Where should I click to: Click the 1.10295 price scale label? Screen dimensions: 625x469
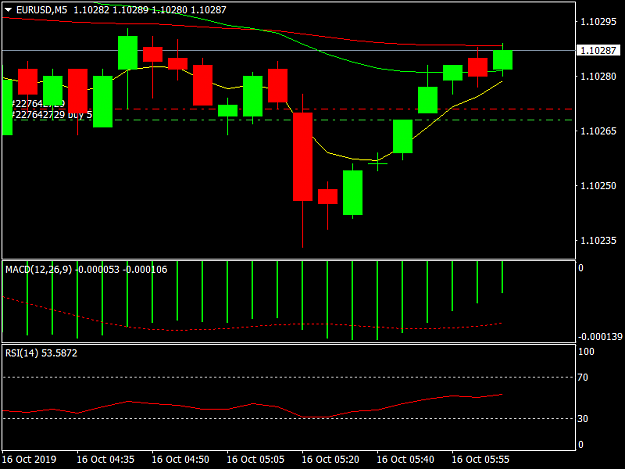pyautogui.click(x=598, y=22)
